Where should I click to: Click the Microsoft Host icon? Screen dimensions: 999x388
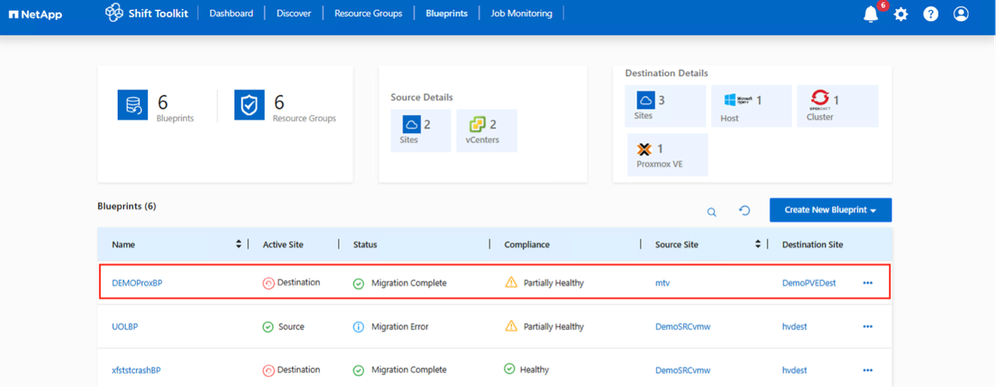(x=738, y=100)
